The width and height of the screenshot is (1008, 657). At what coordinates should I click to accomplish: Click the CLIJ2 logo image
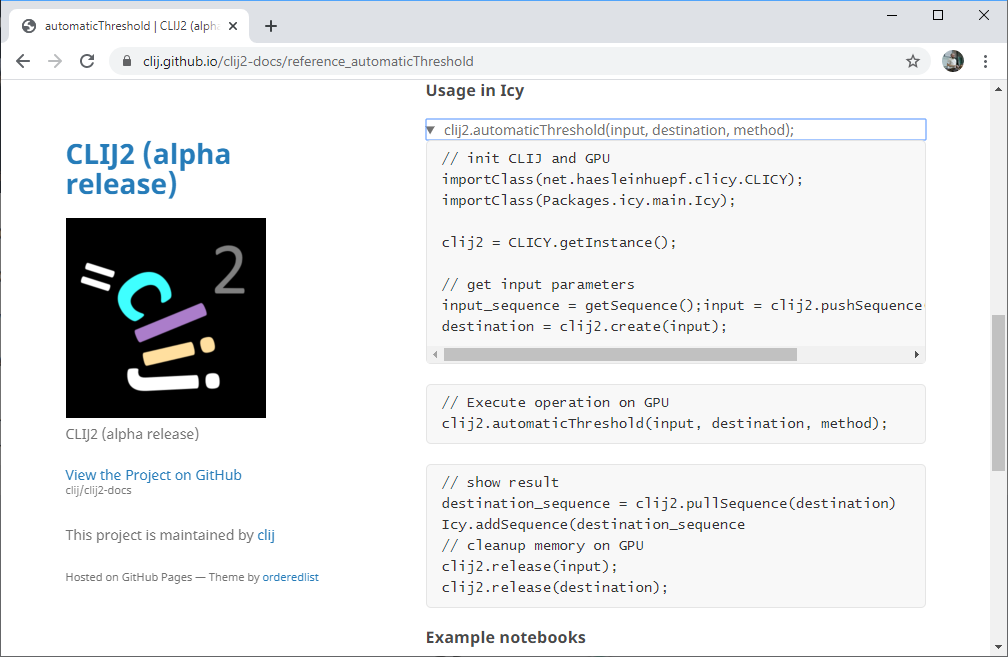(x=166, y=318)
